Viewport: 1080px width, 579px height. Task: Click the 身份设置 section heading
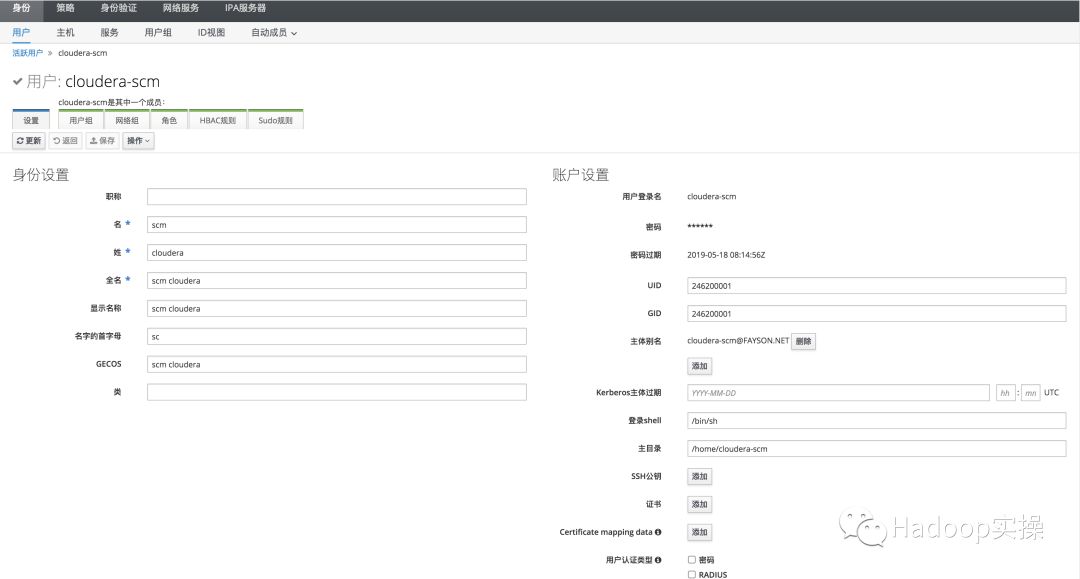[x=41, y=175]
